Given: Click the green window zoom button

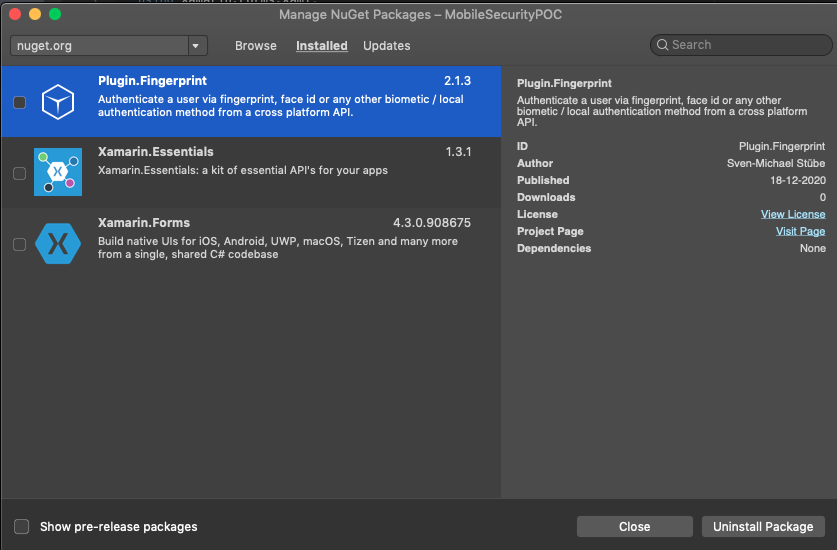Looking at the screenshot, I should pyautogui.click(x=55, y=14).
